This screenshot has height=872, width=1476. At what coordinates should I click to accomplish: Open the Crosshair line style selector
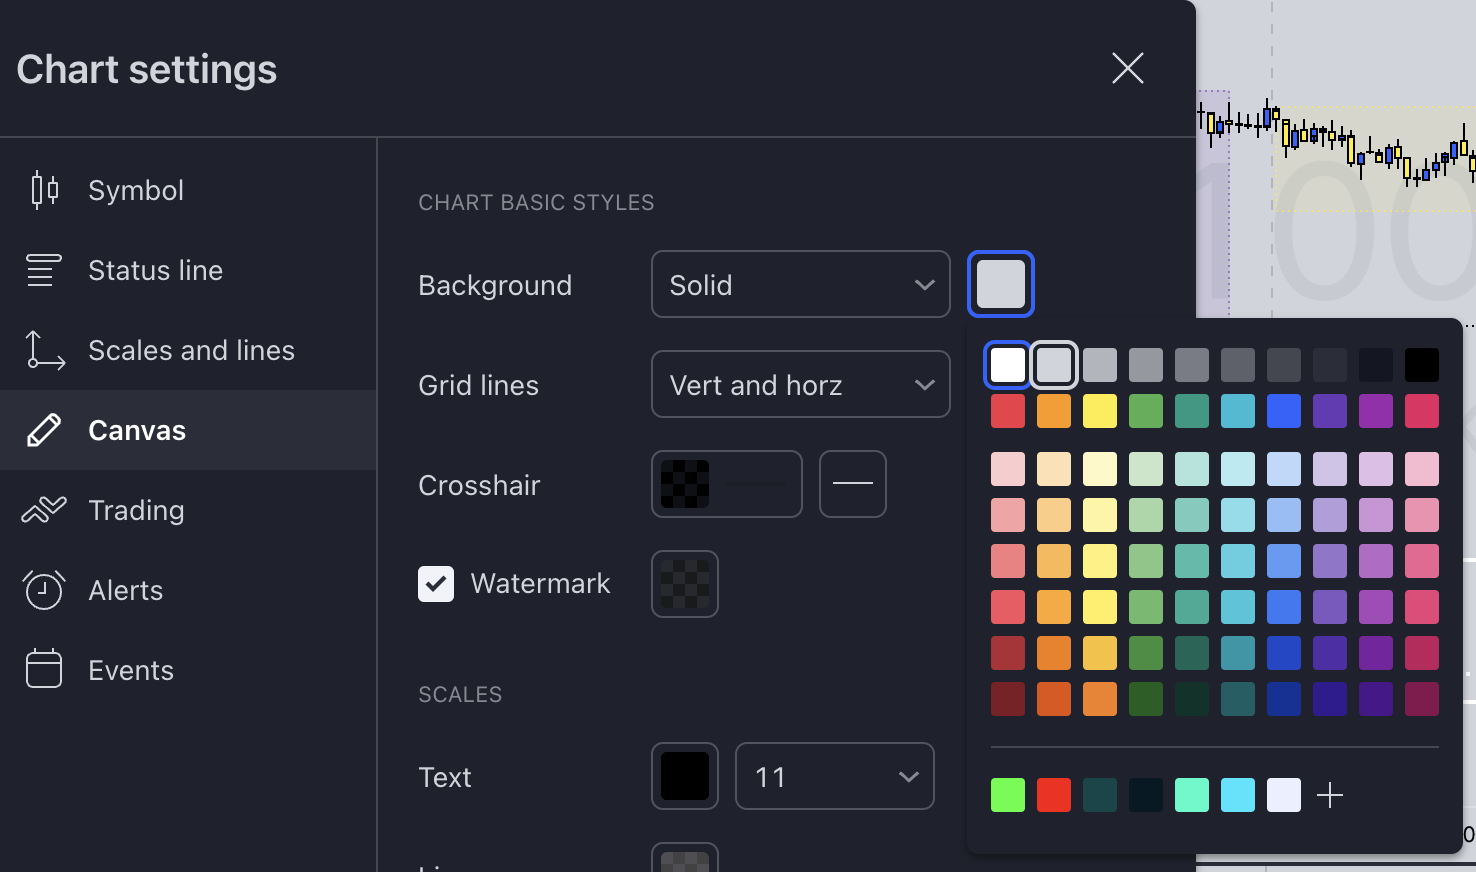852,484
